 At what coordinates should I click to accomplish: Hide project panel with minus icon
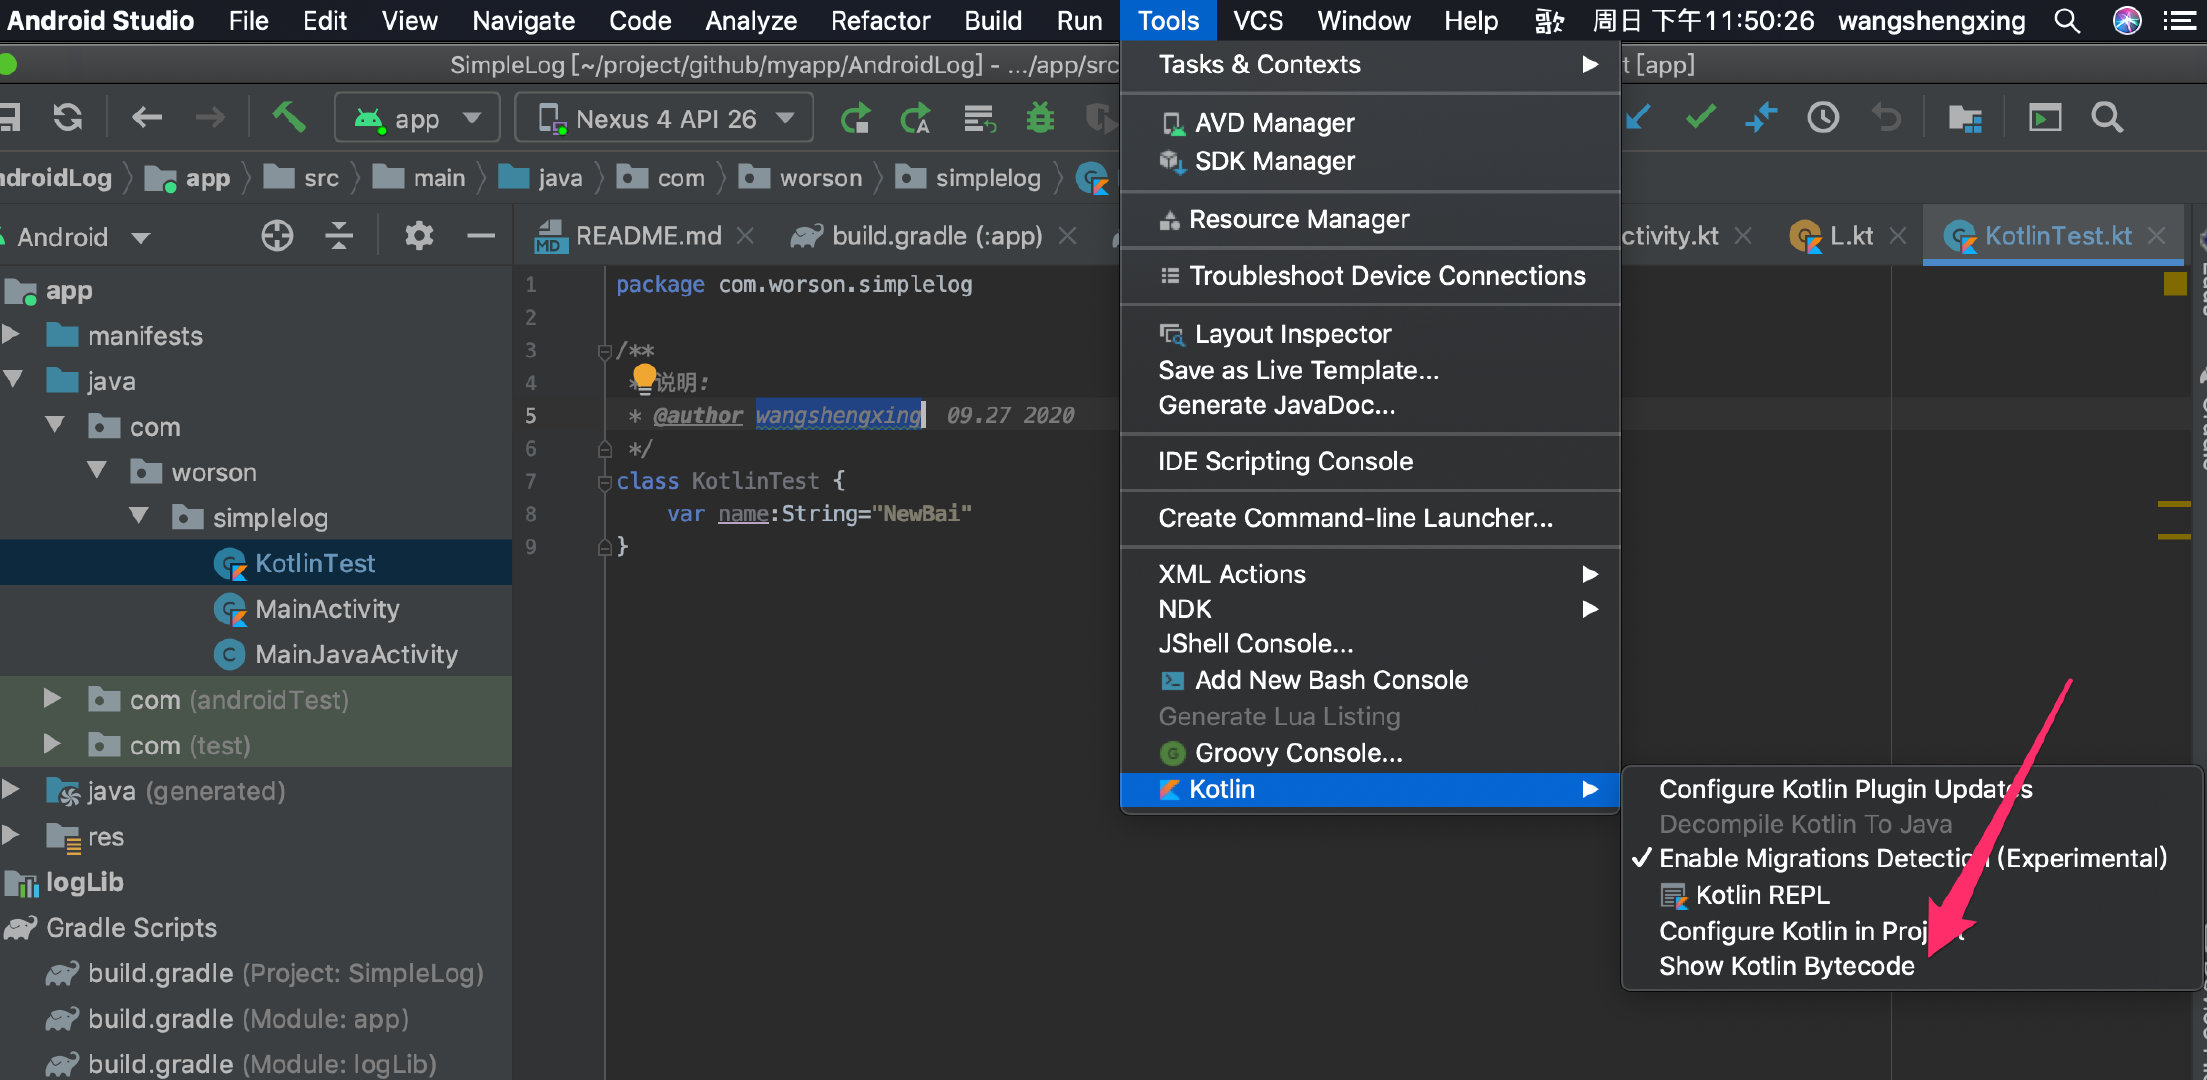pos(481,236)
